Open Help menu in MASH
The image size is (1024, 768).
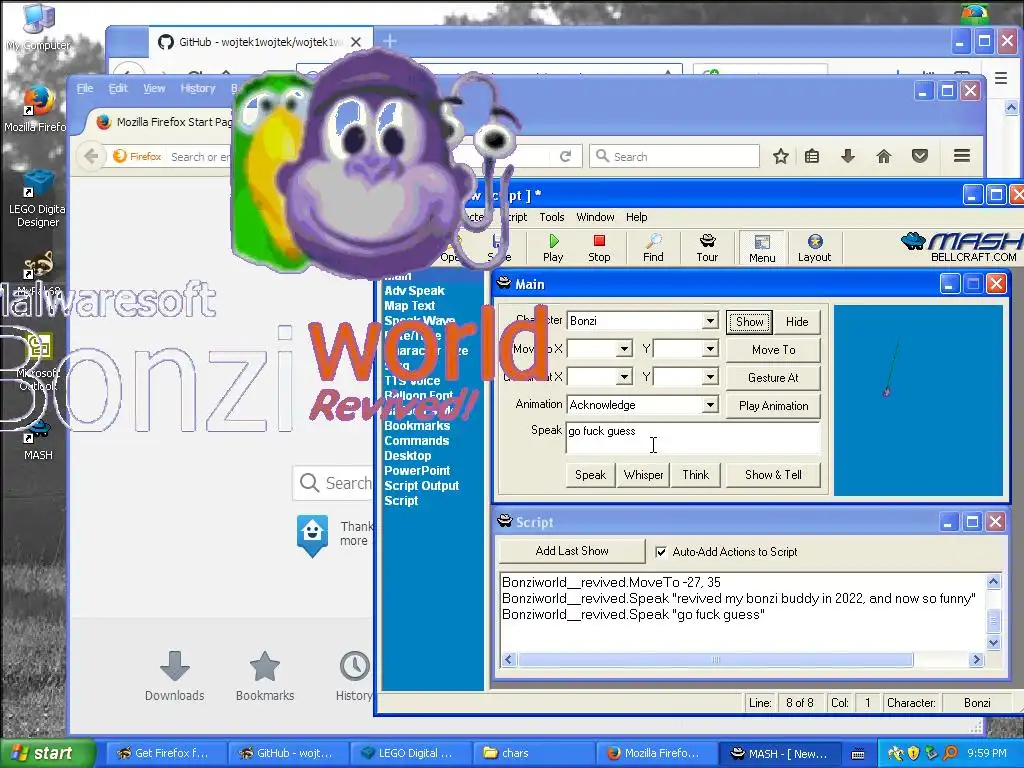pyautogui.click(x=637, y=217)
